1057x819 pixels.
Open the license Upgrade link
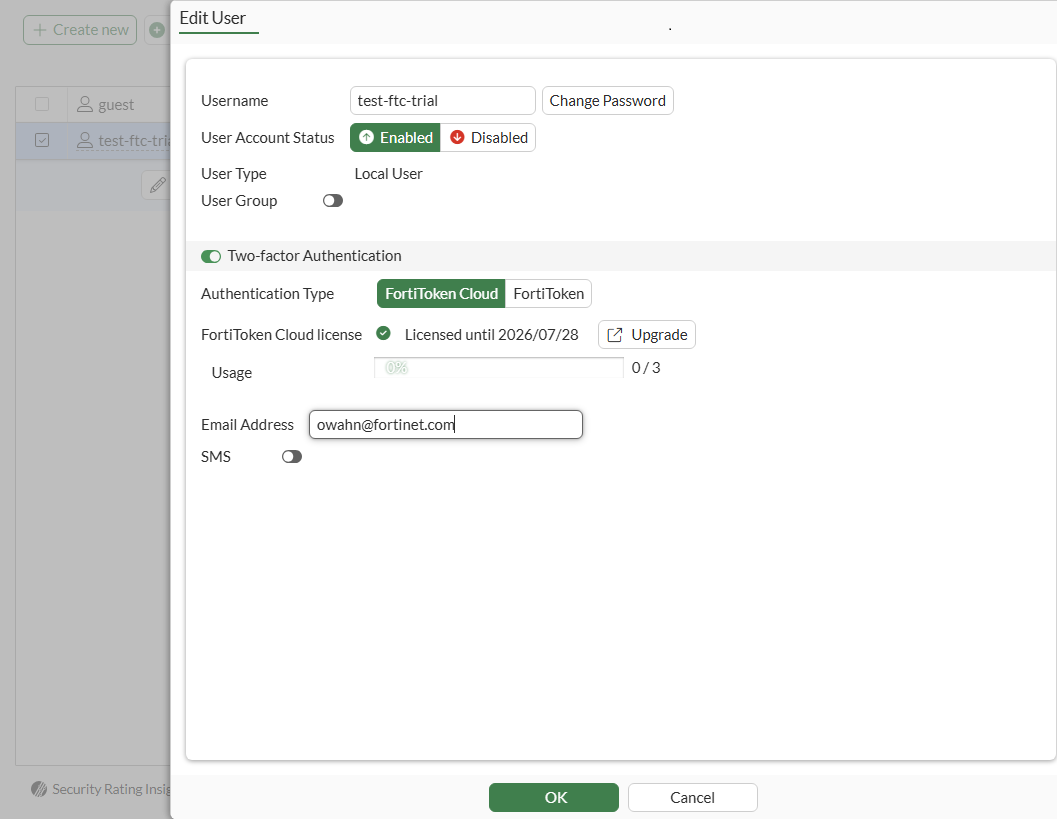coord(647,335)
